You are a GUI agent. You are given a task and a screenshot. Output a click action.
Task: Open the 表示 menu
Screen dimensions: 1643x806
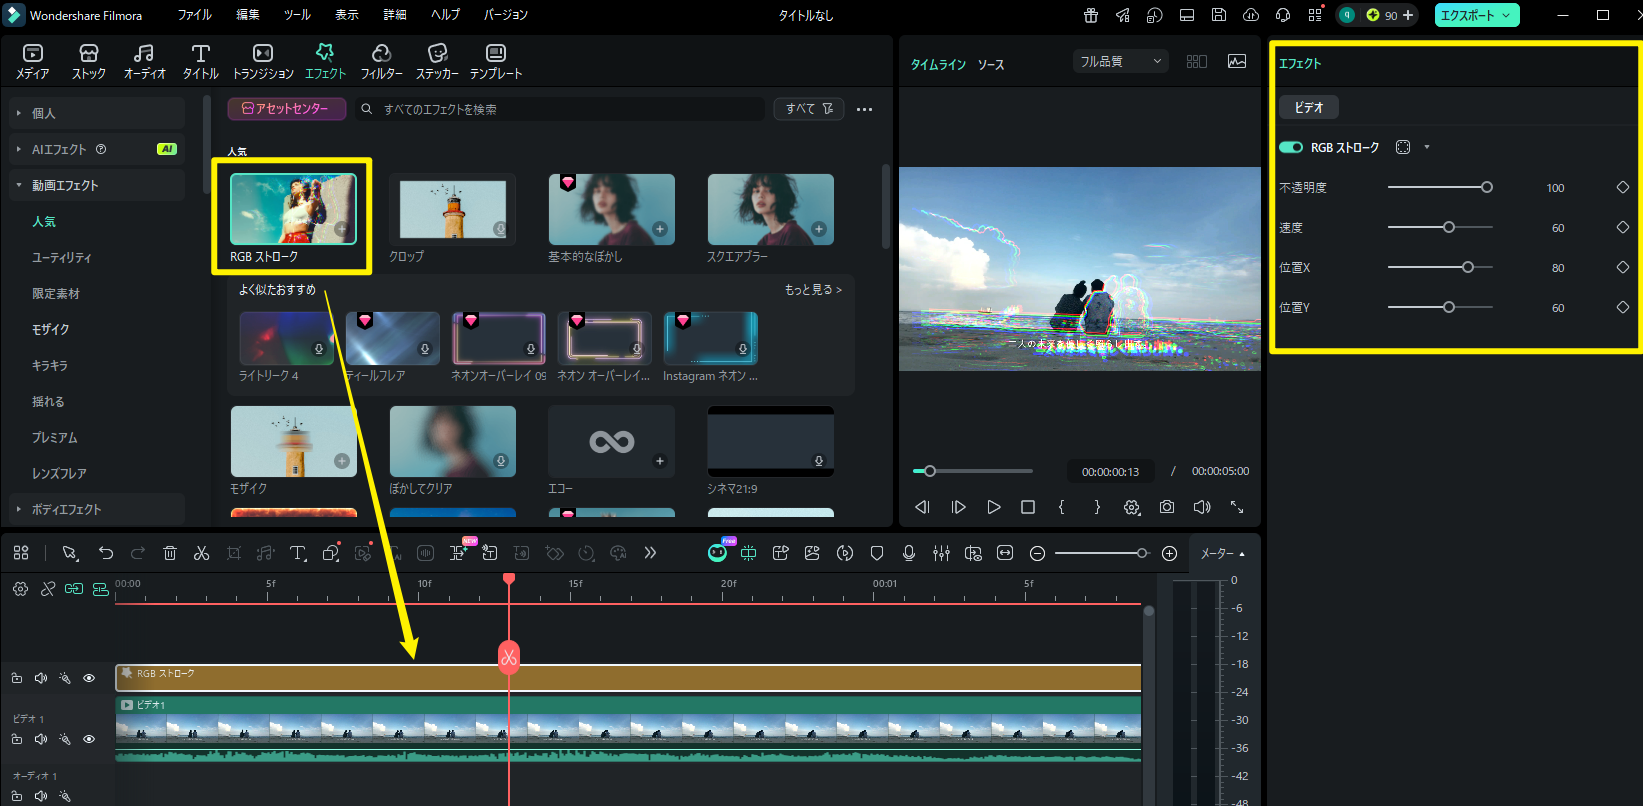[347, 15]
